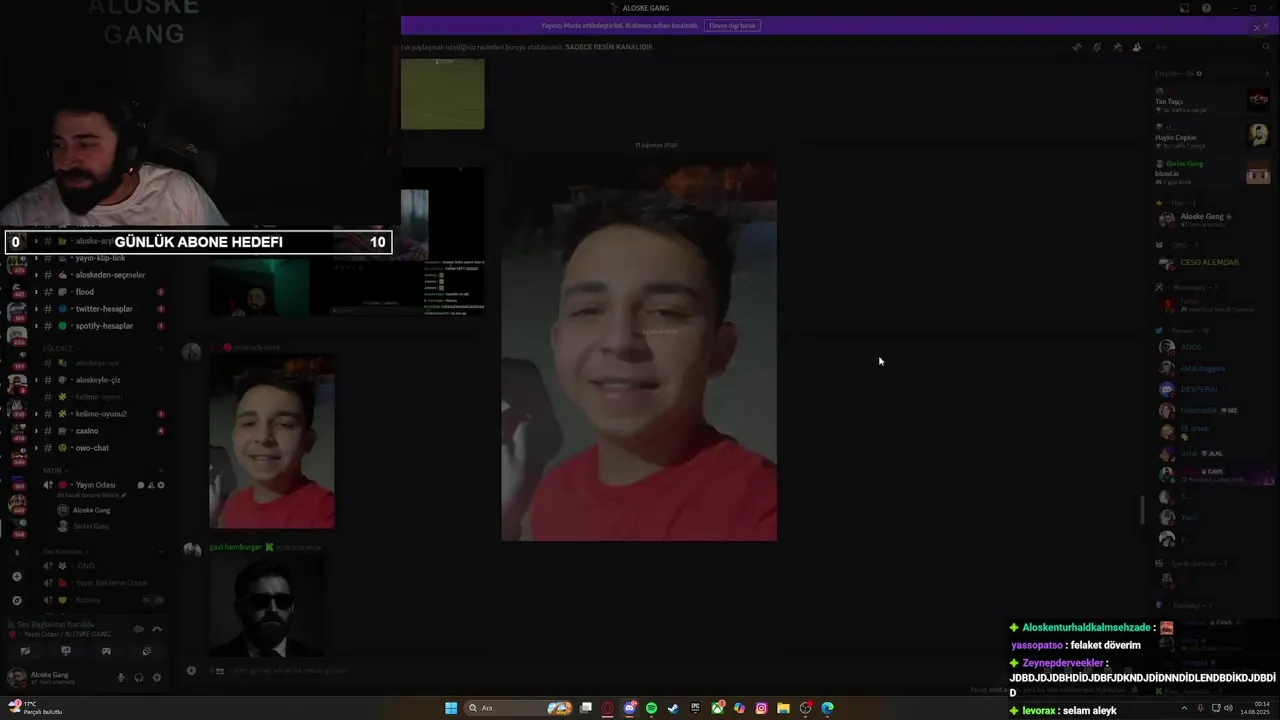Click the Devre dışı bırak button
Screen dimensions: 1280x720
pos(733,25)
